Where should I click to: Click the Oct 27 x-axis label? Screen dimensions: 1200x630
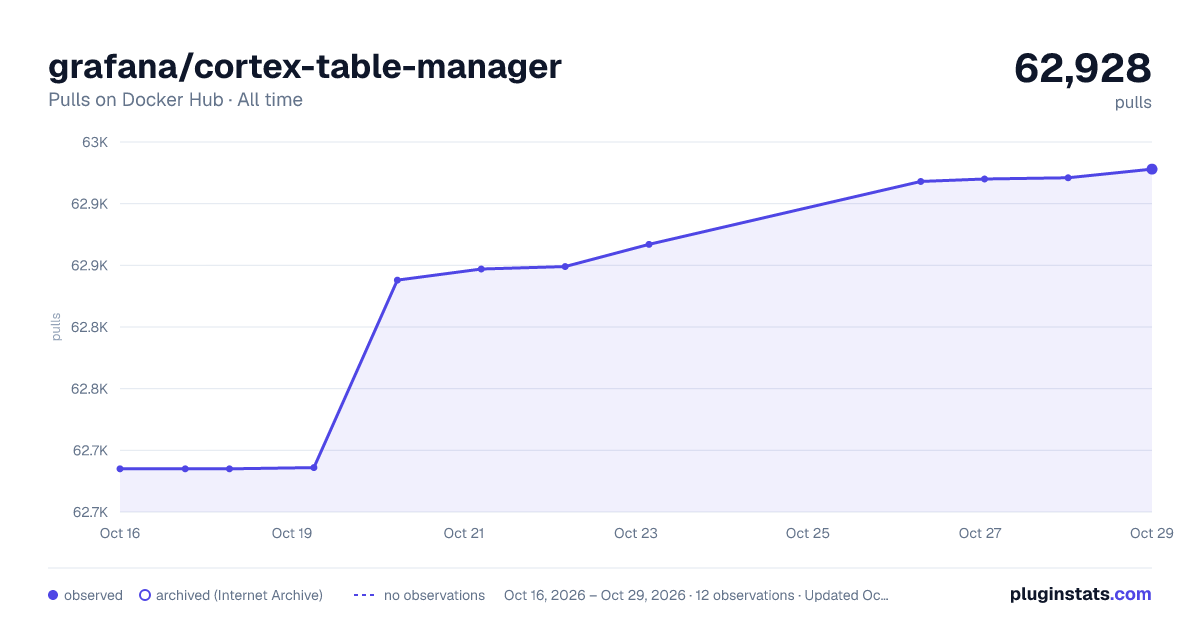pos(980,533)
